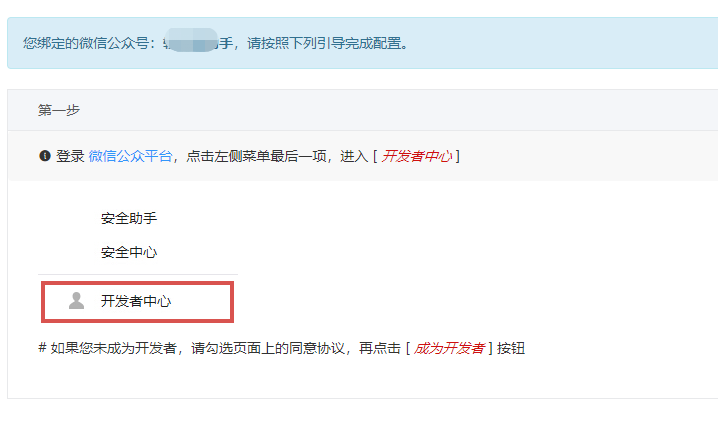Click the person icon beside 开发者中心
The height and width of the screenshot is (424, 718).
pyautogui.click(x=76, y=301)
